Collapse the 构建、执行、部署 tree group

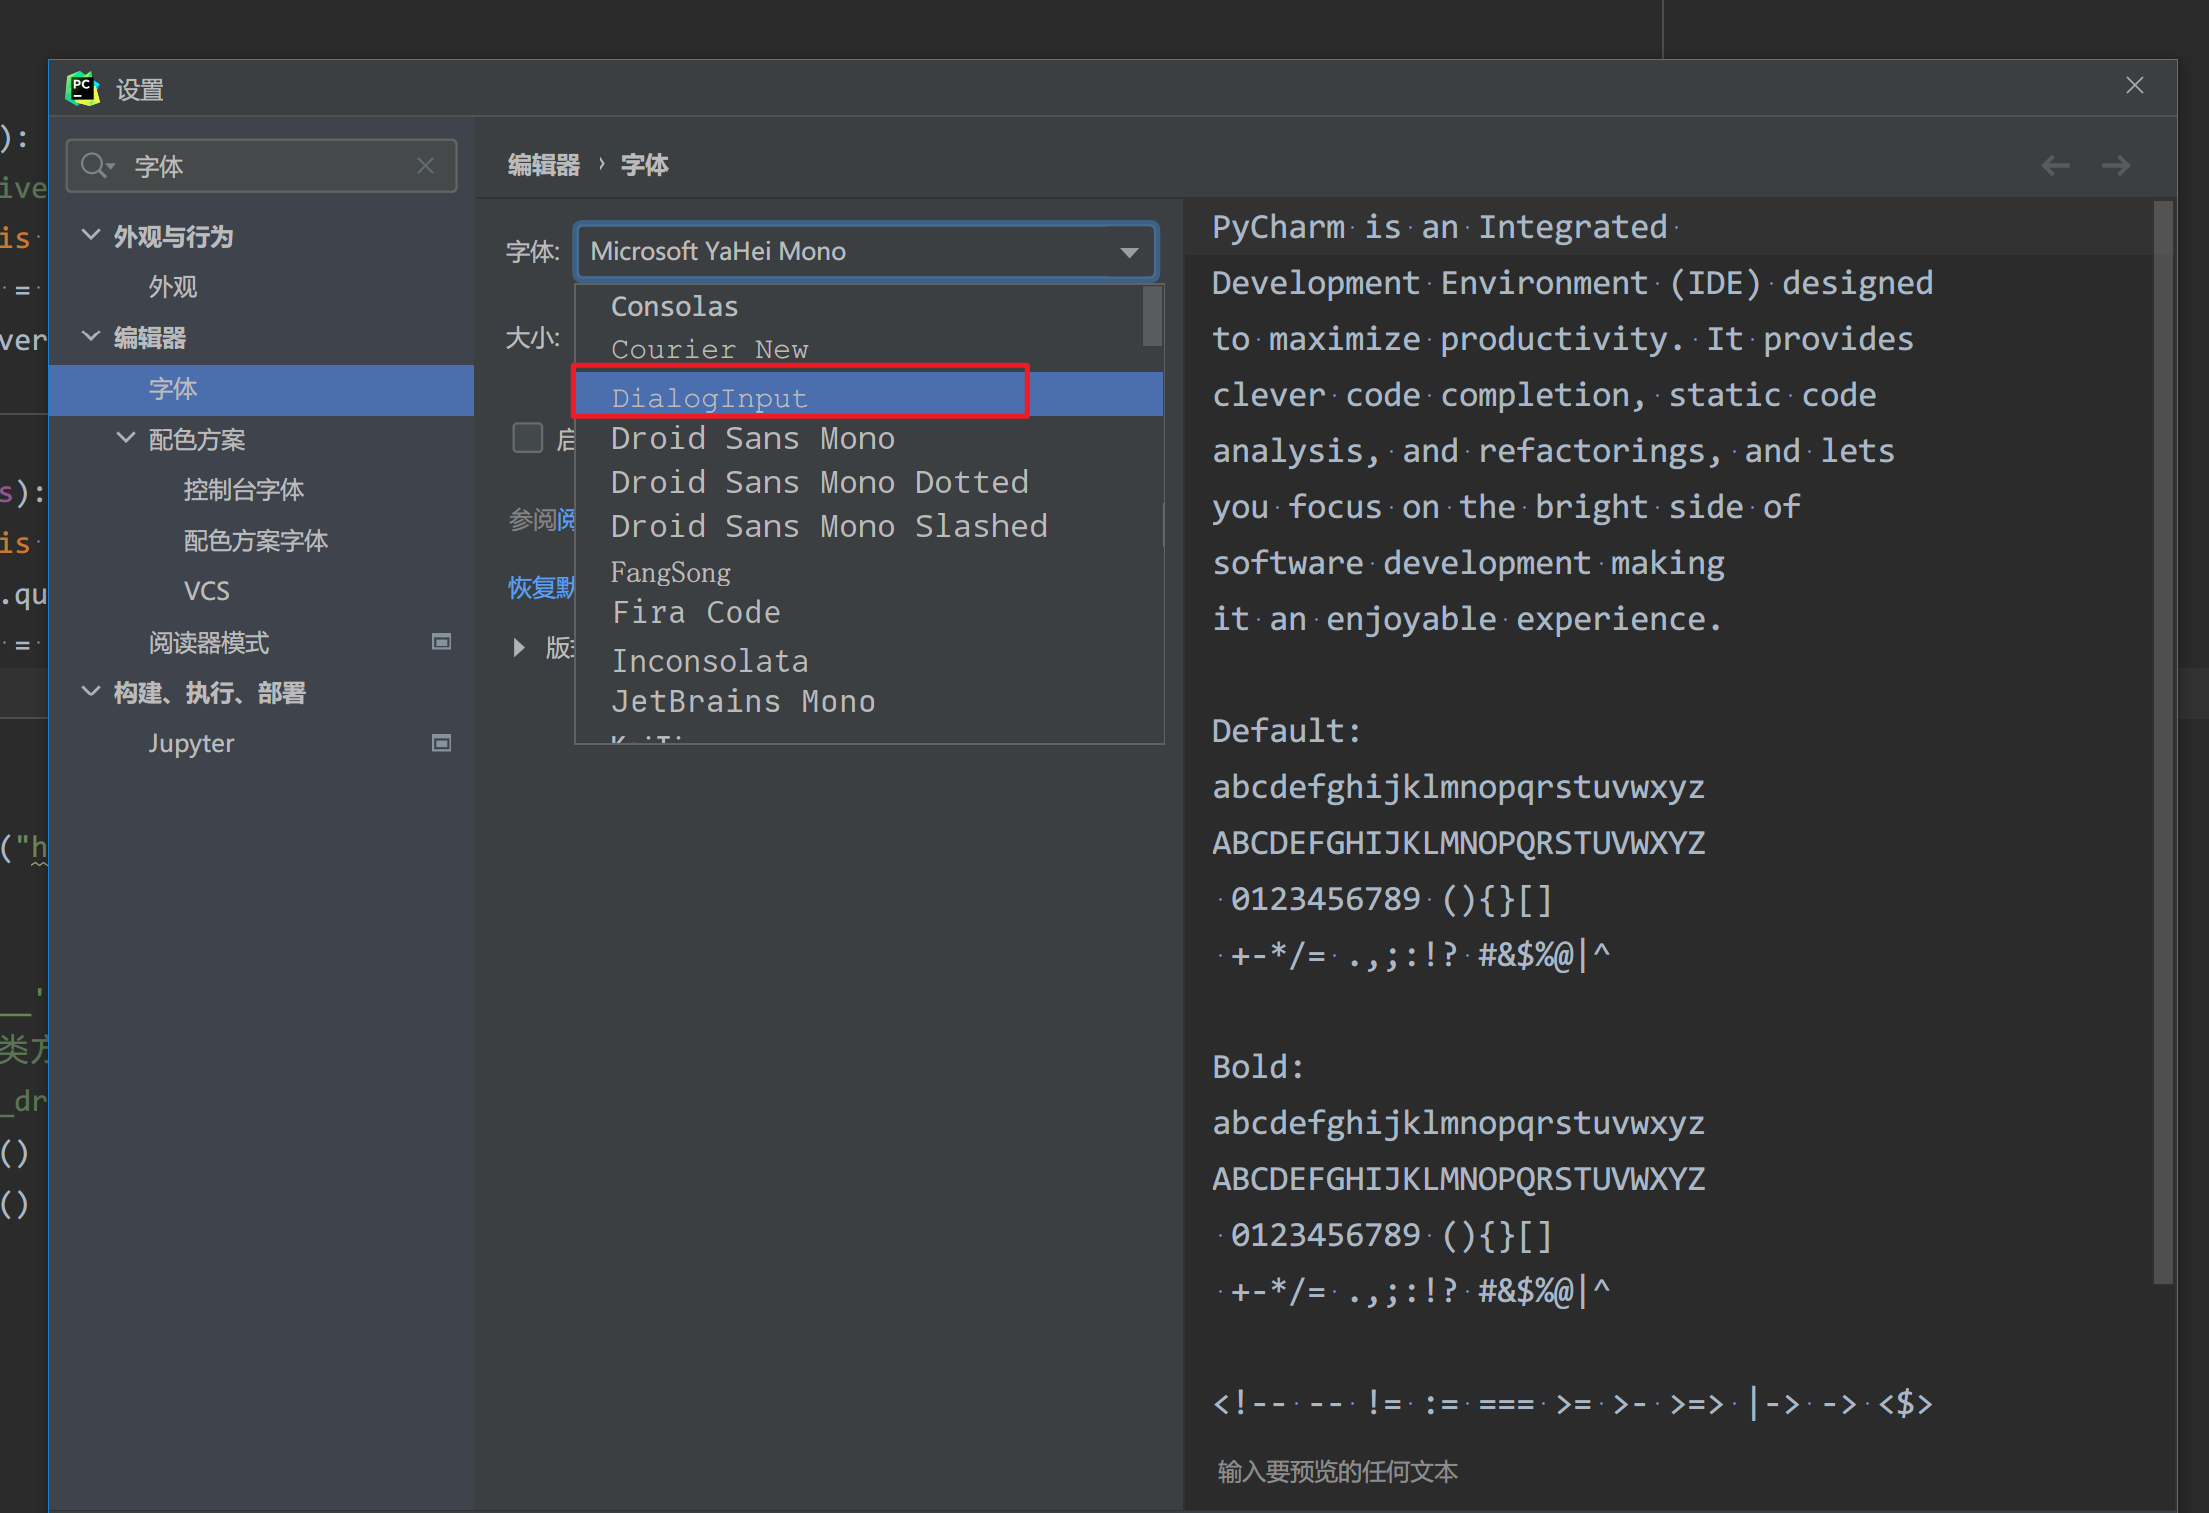90,691
